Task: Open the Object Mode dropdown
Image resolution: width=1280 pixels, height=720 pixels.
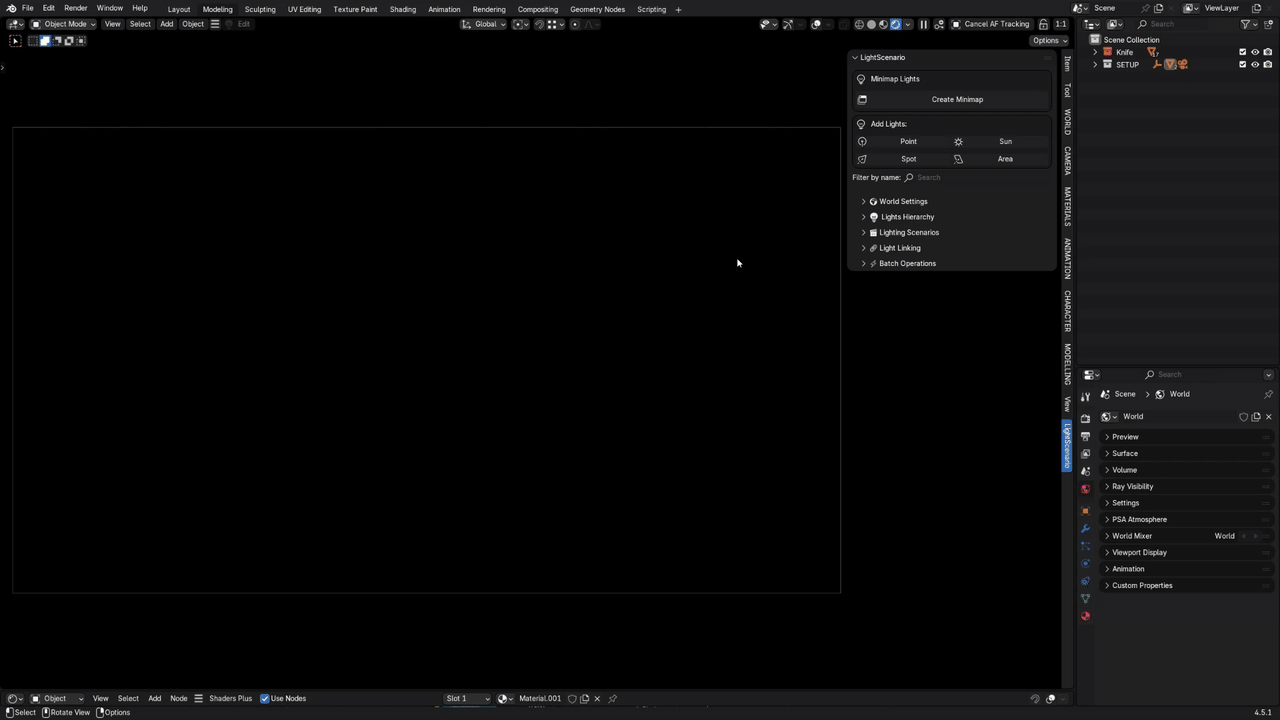Action: [63, 24]
